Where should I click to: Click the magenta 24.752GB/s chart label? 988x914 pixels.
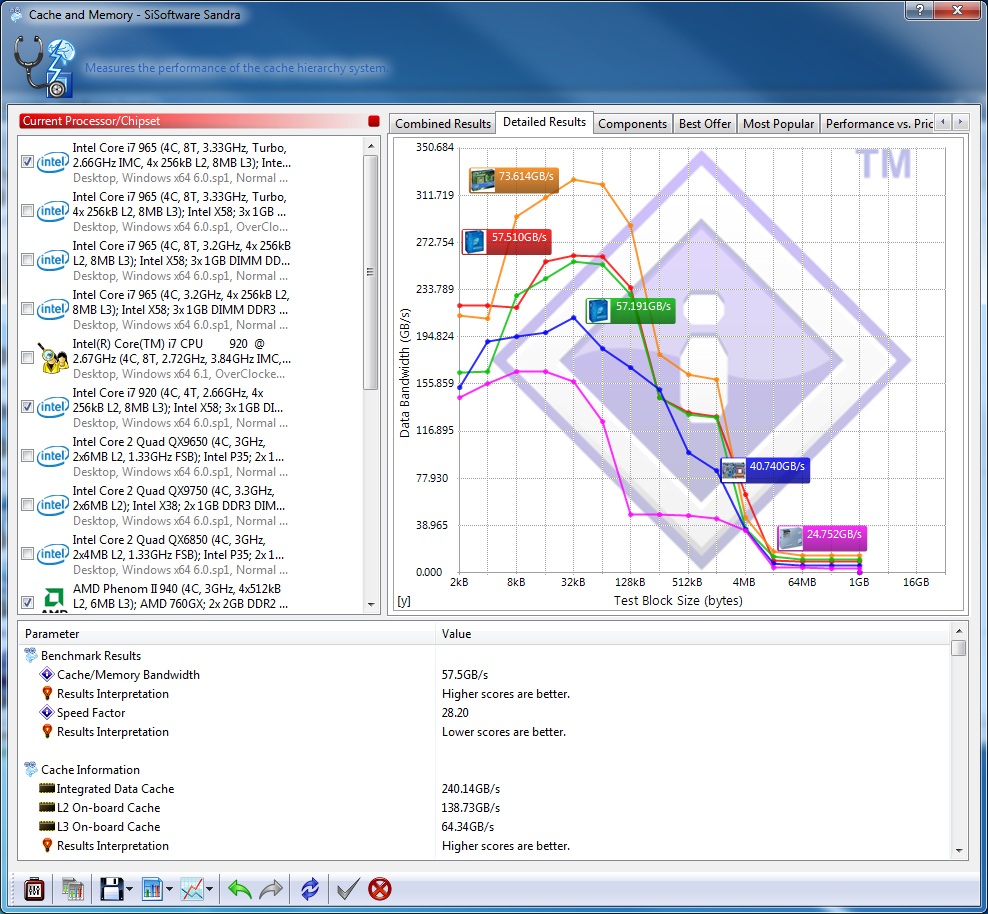point(822,538)
